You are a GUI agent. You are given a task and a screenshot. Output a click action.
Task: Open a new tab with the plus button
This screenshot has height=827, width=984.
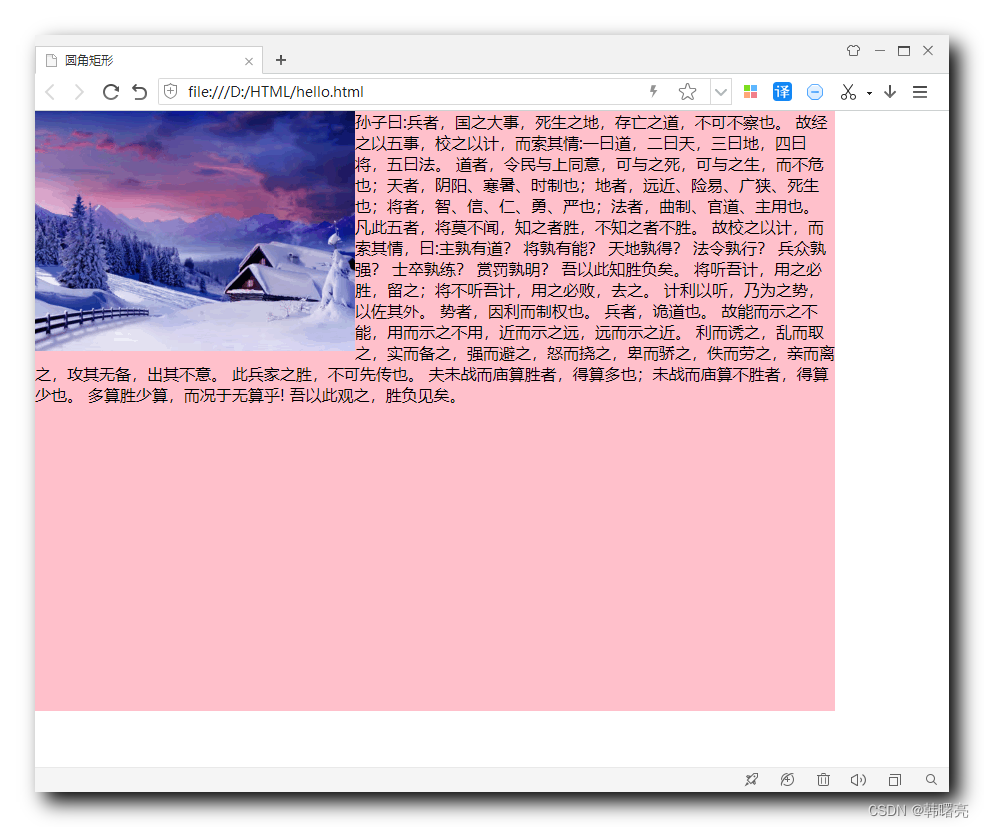(x=280, y=60)
